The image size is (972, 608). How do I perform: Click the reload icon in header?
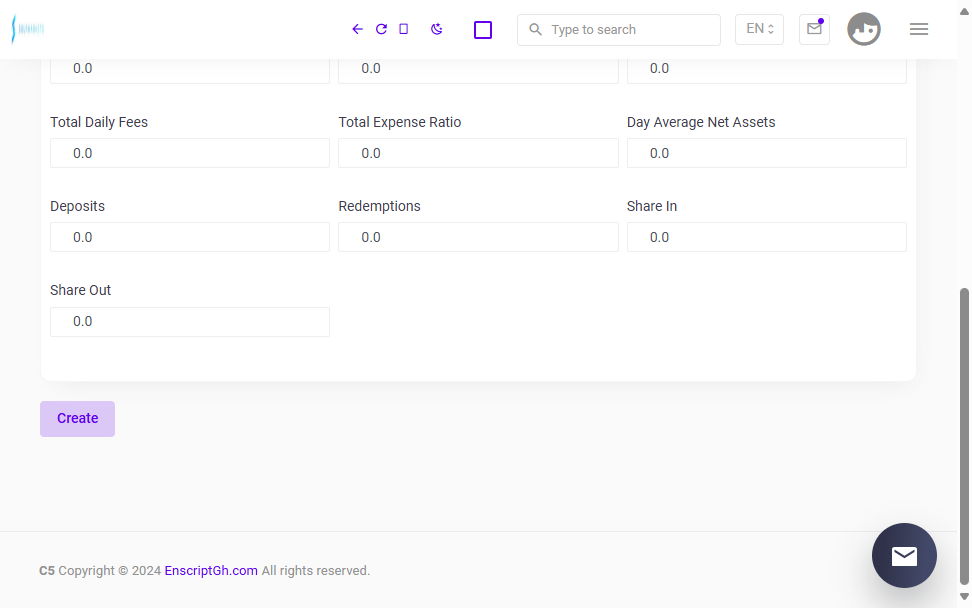pyautogui.click(x=381, y=29)
